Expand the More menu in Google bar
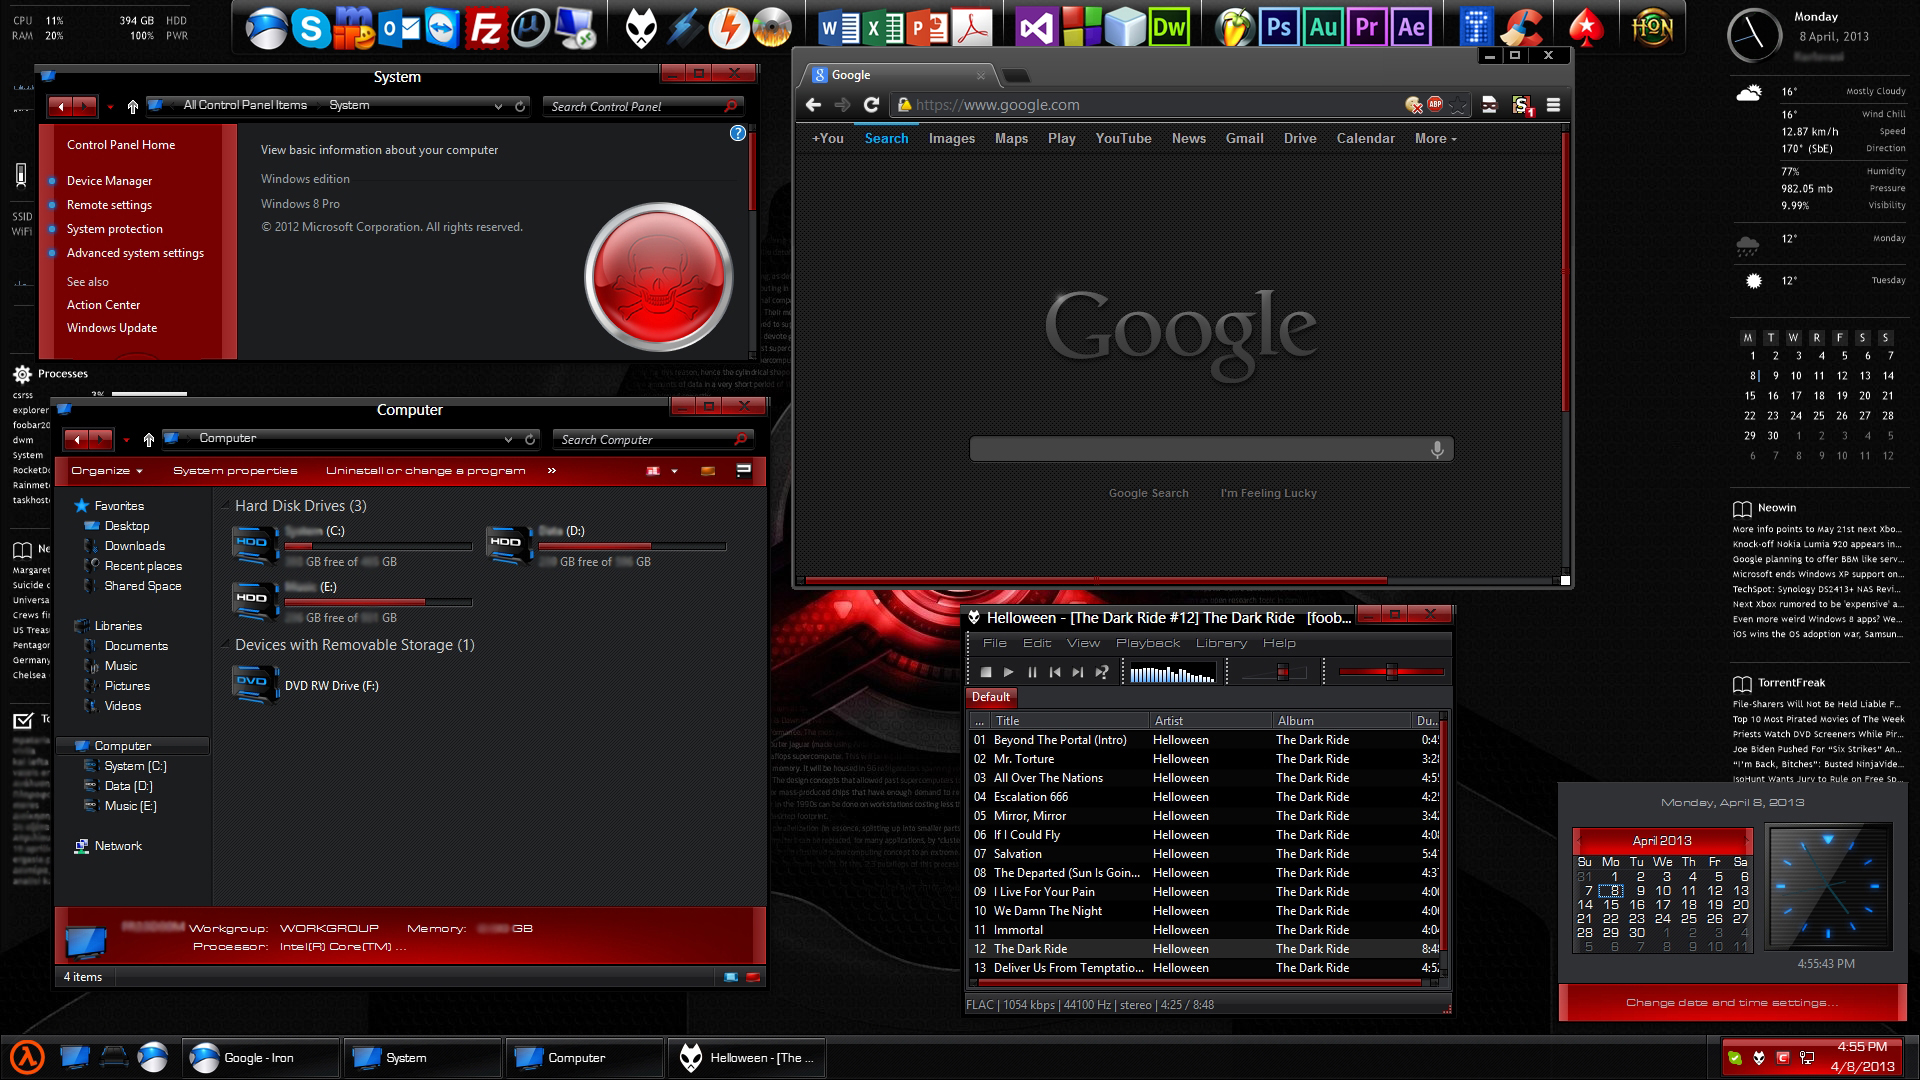This screenshot has width=1920, height=1080. click(1435, 139)
